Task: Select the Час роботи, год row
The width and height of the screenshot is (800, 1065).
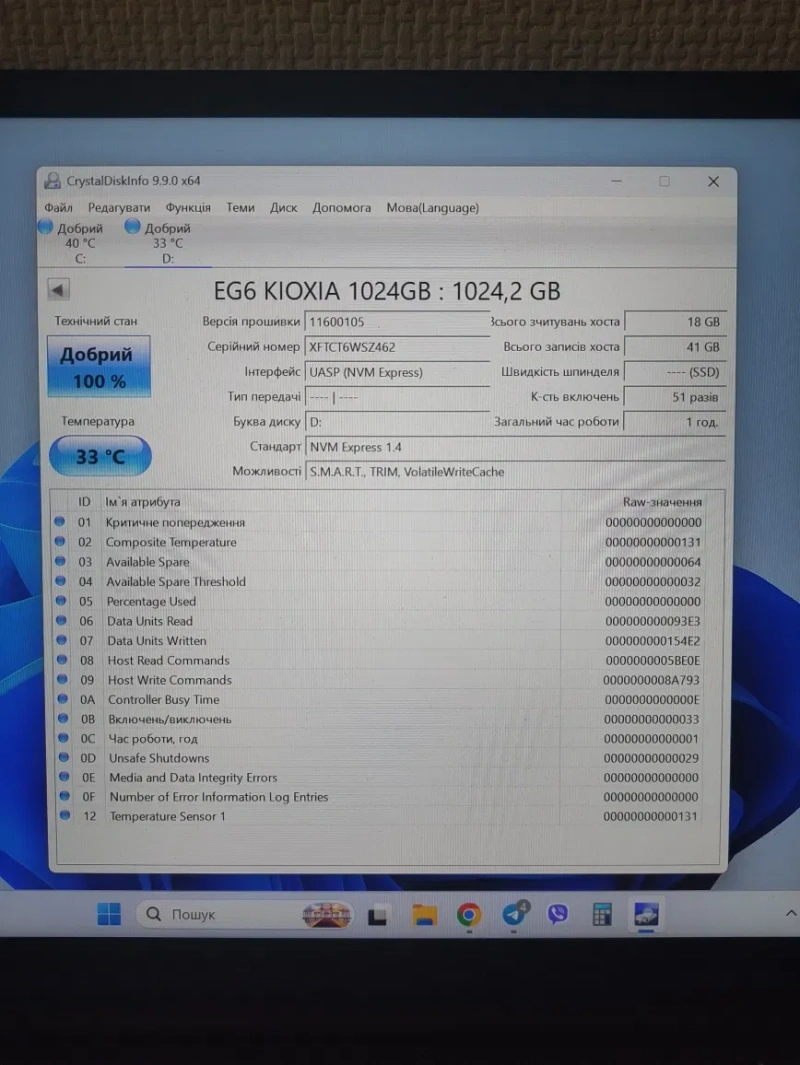Action: point(379,739)
